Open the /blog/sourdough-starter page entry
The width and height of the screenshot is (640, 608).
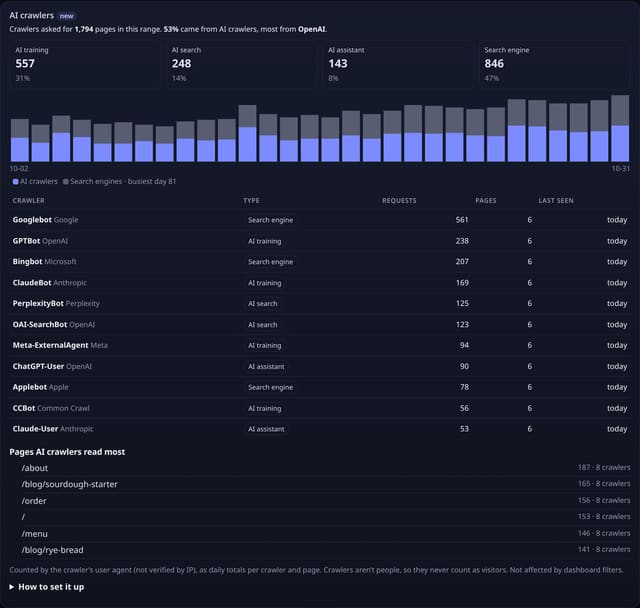(x=69, y=484)
